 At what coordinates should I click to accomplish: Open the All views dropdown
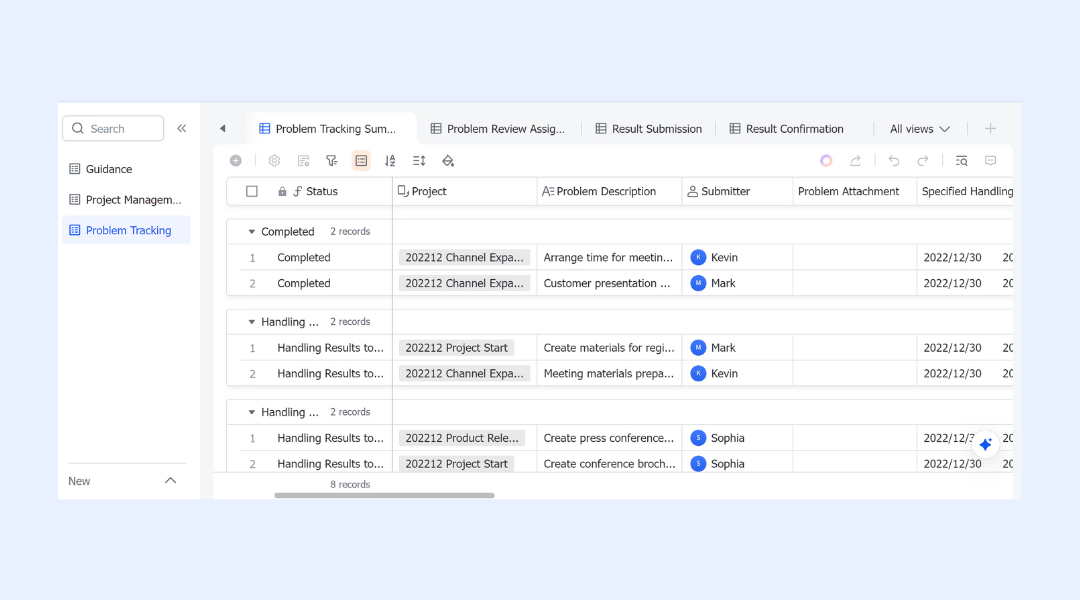(x=920, y=129)
